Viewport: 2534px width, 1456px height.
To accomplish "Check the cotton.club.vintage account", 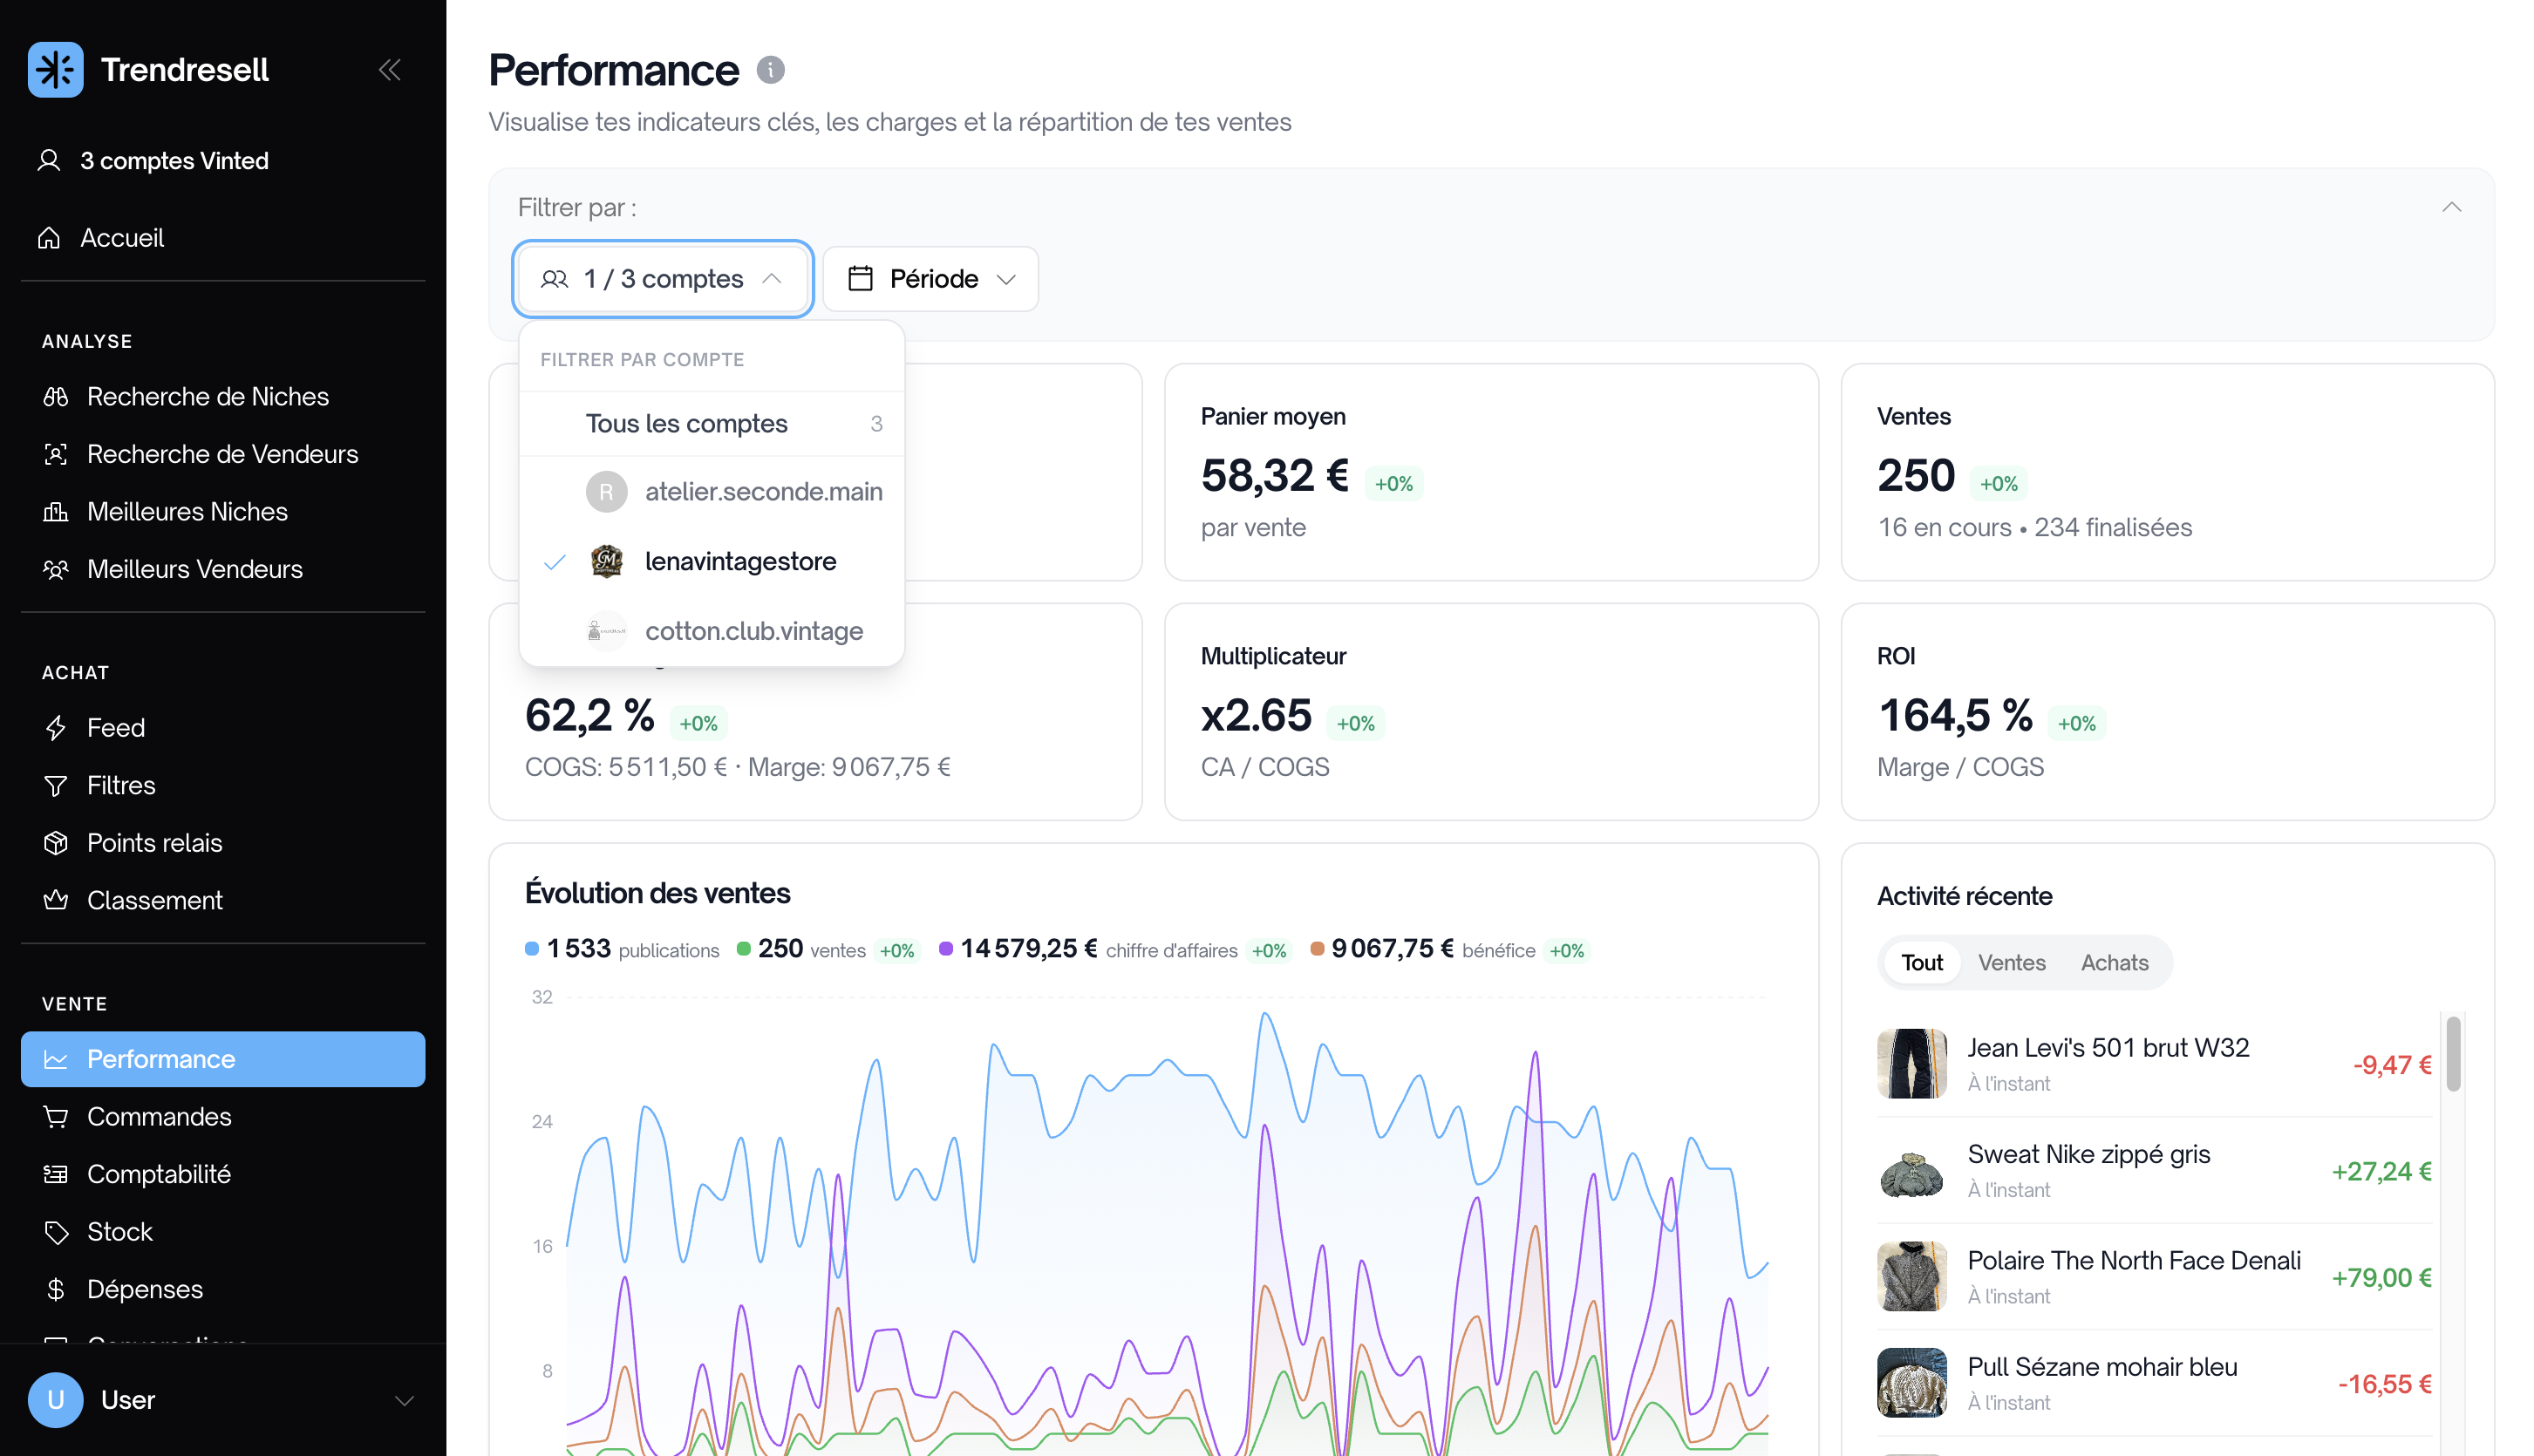I will click(711, 631).
